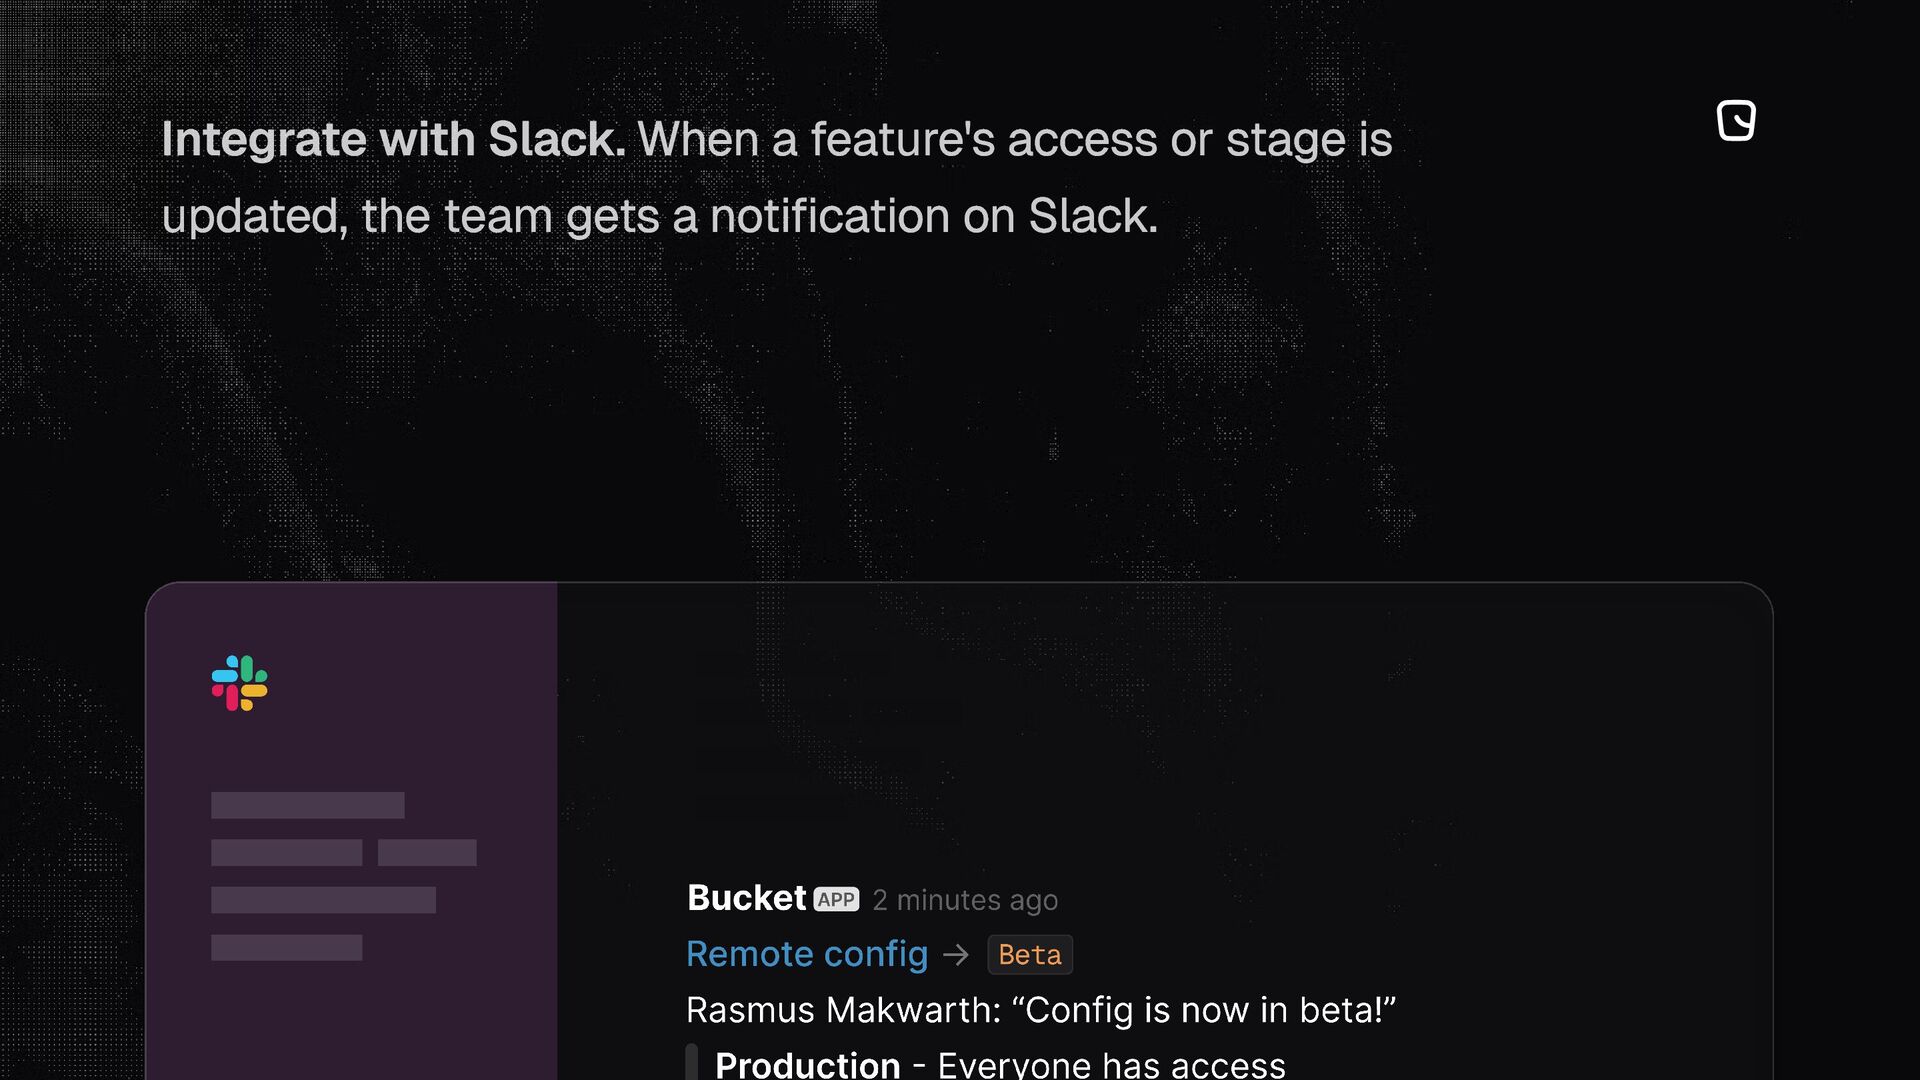Viewport: 1920px width, 1080px height.
Task: Open the Remote config link
Action: click(807, 954)
